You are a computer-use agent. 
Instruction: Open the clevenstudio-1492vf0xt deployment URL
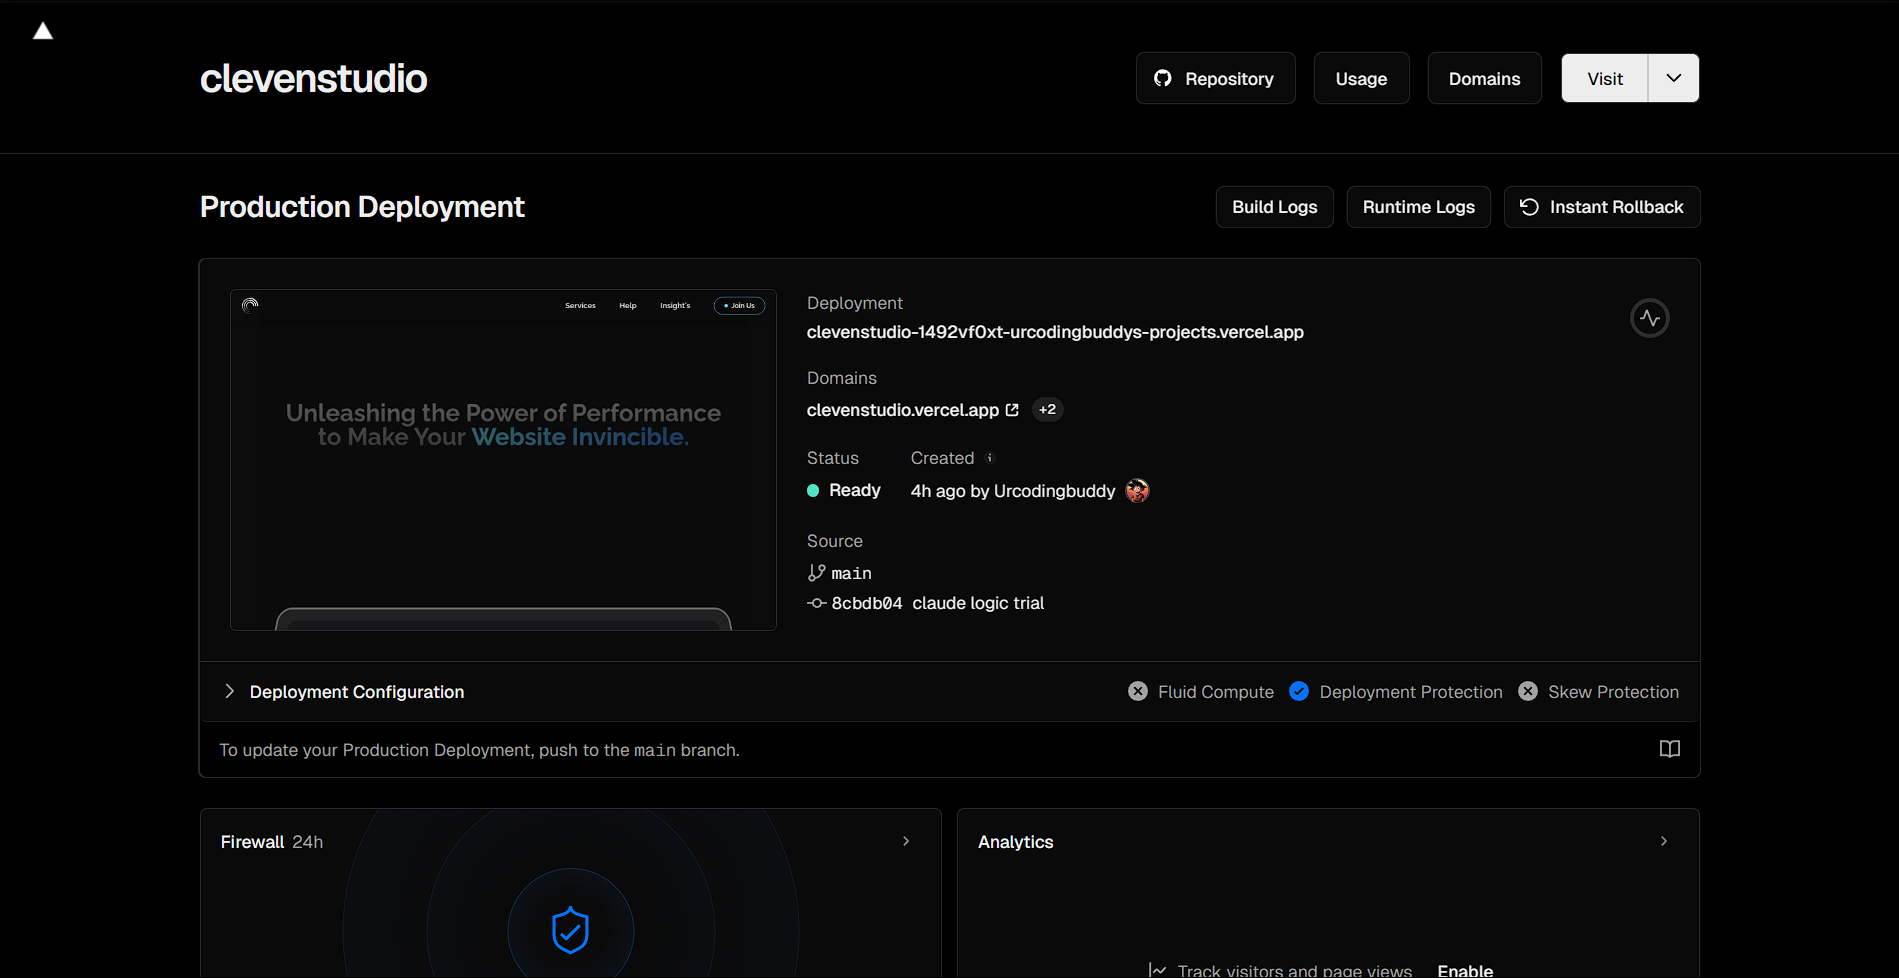(1055, 332)
